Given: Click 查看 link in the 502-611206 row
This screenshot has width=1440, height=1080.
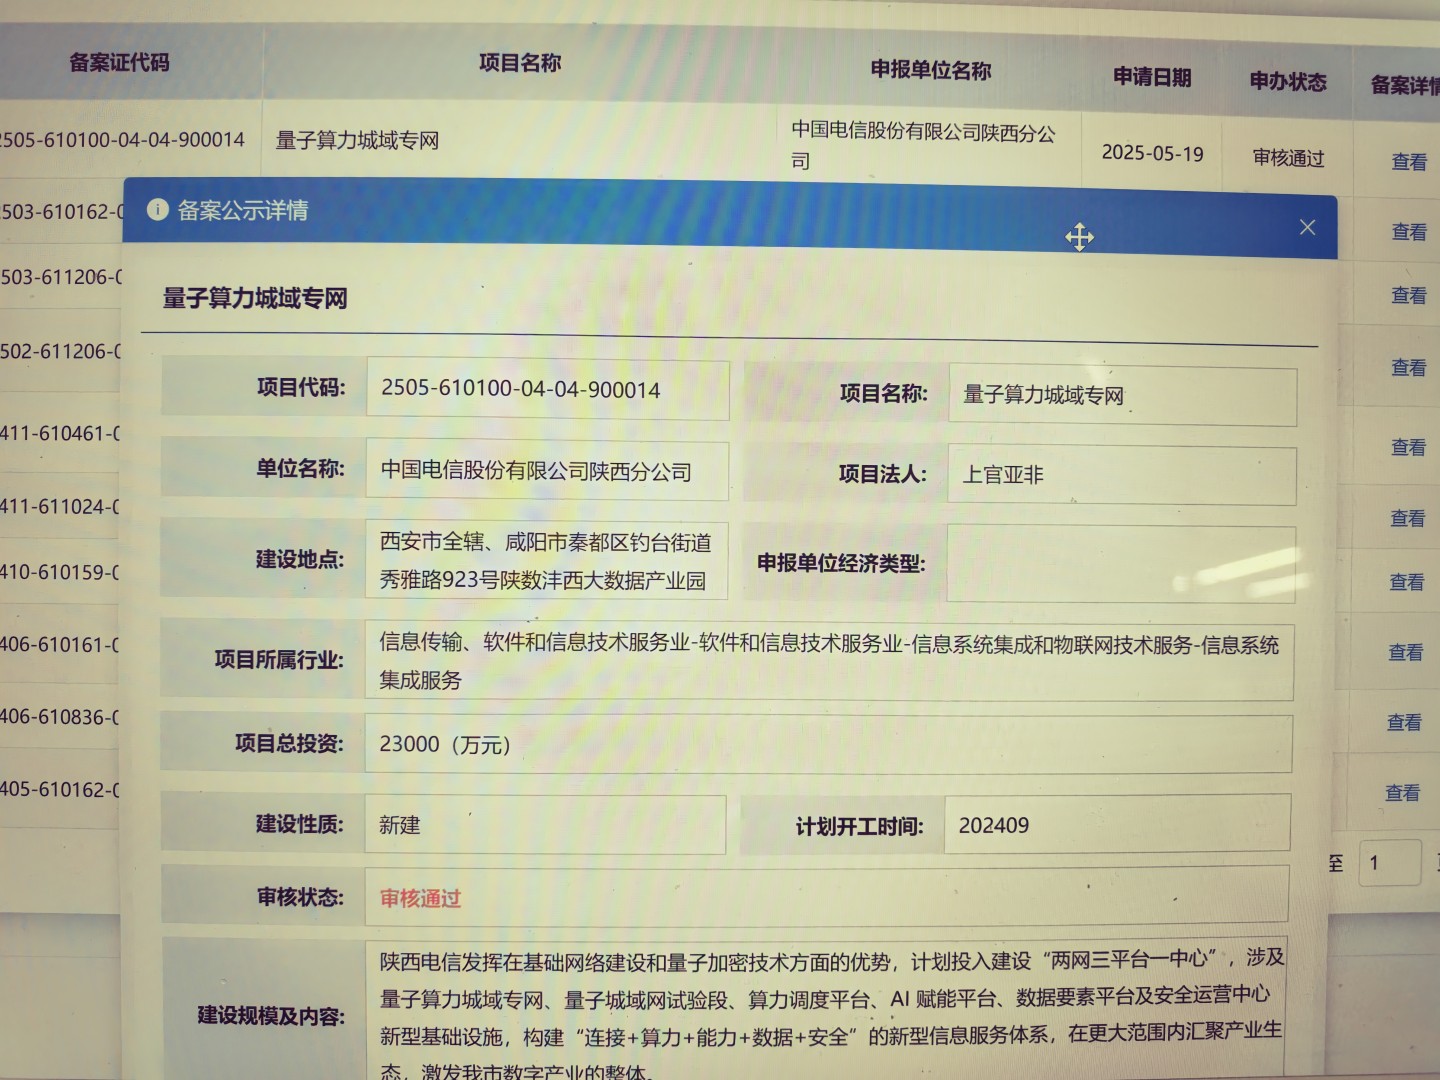Looking at the screenshot, I should 1408,368.
